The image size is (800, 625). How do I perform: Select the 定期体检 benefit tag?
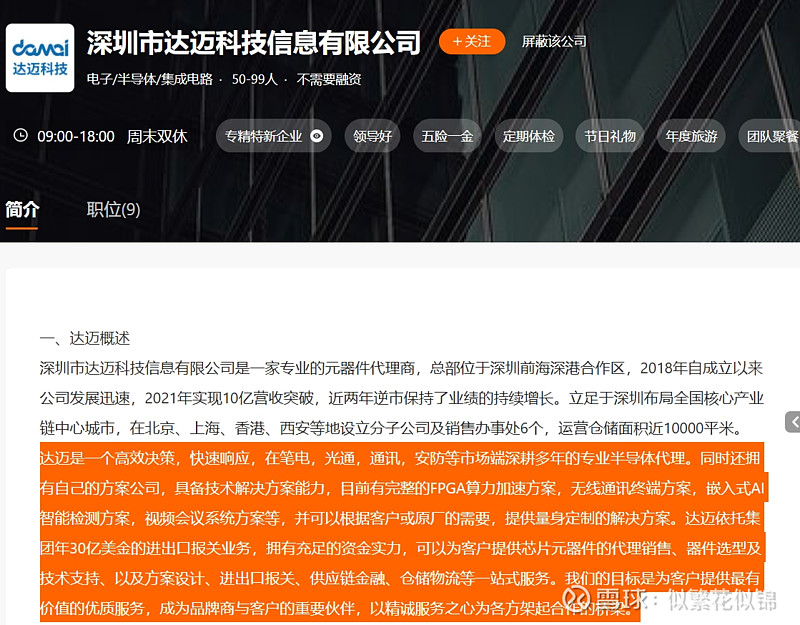(529, 136)
